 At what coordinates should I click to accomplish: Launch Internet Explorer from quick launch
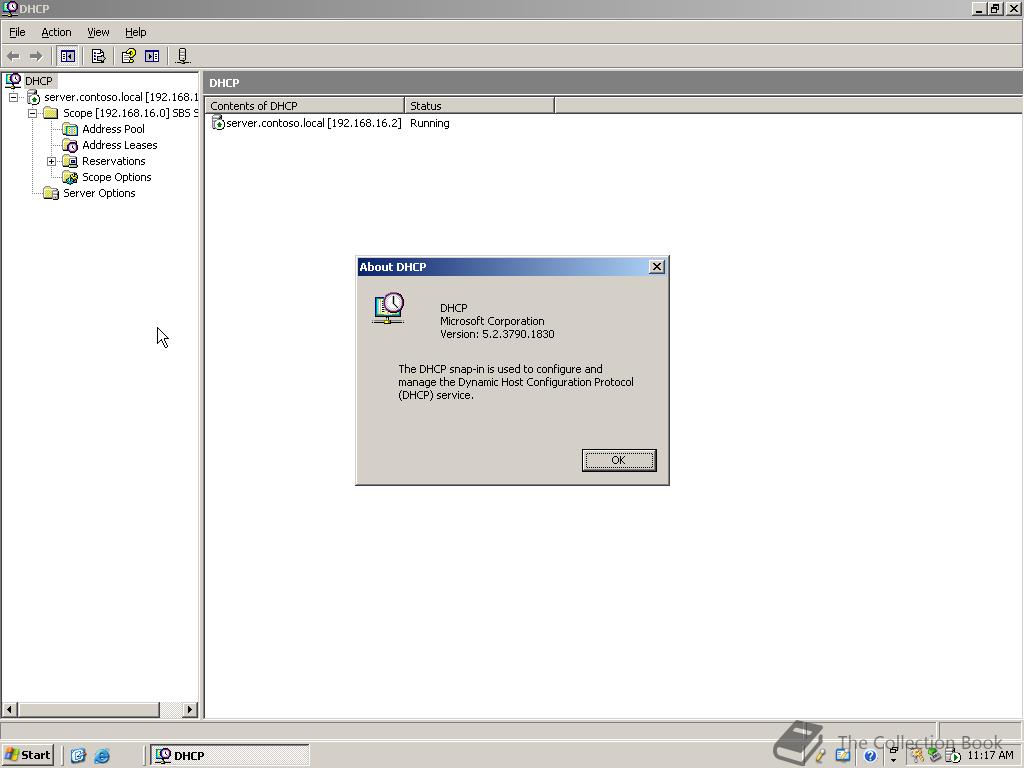click(102, 756)
